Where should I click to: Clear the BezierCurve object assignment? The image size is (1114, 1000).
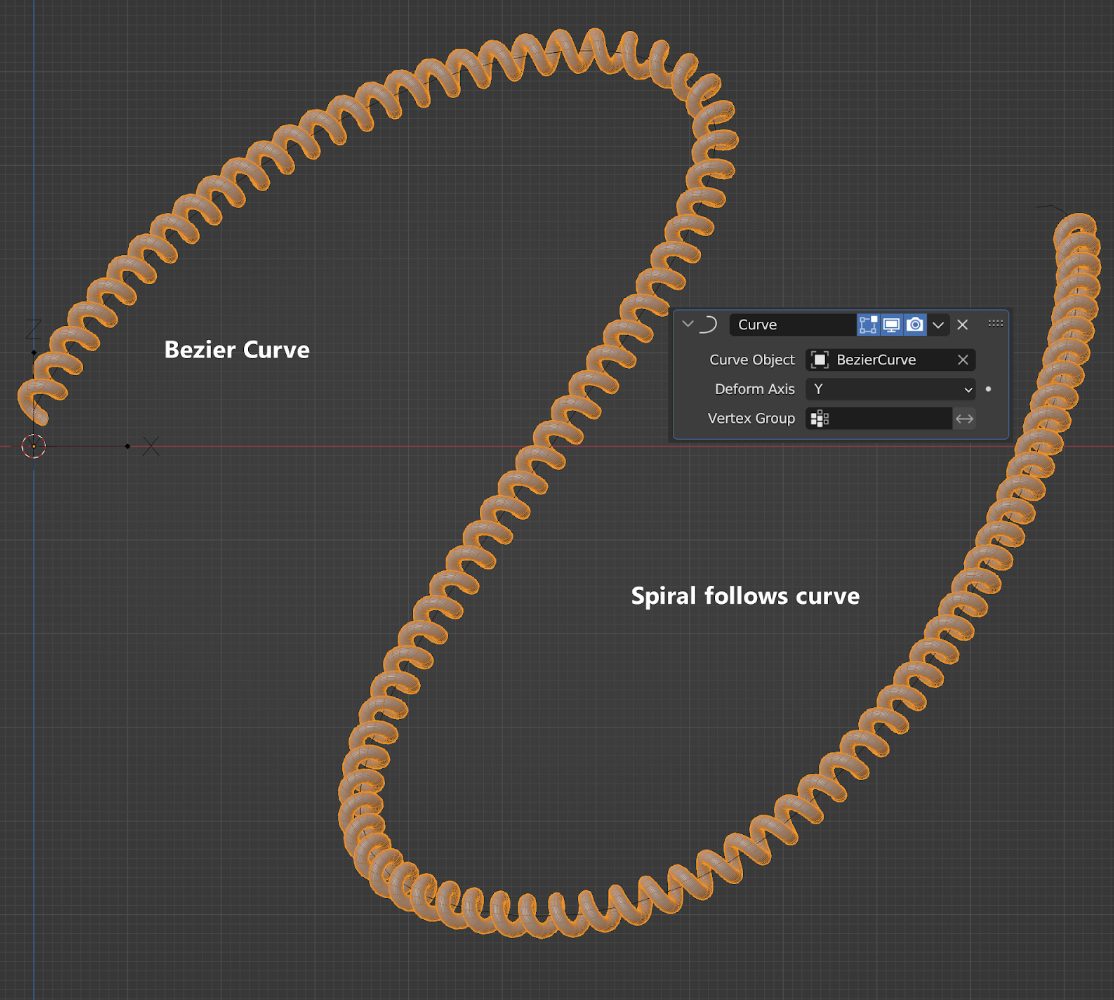pos(962,360)
